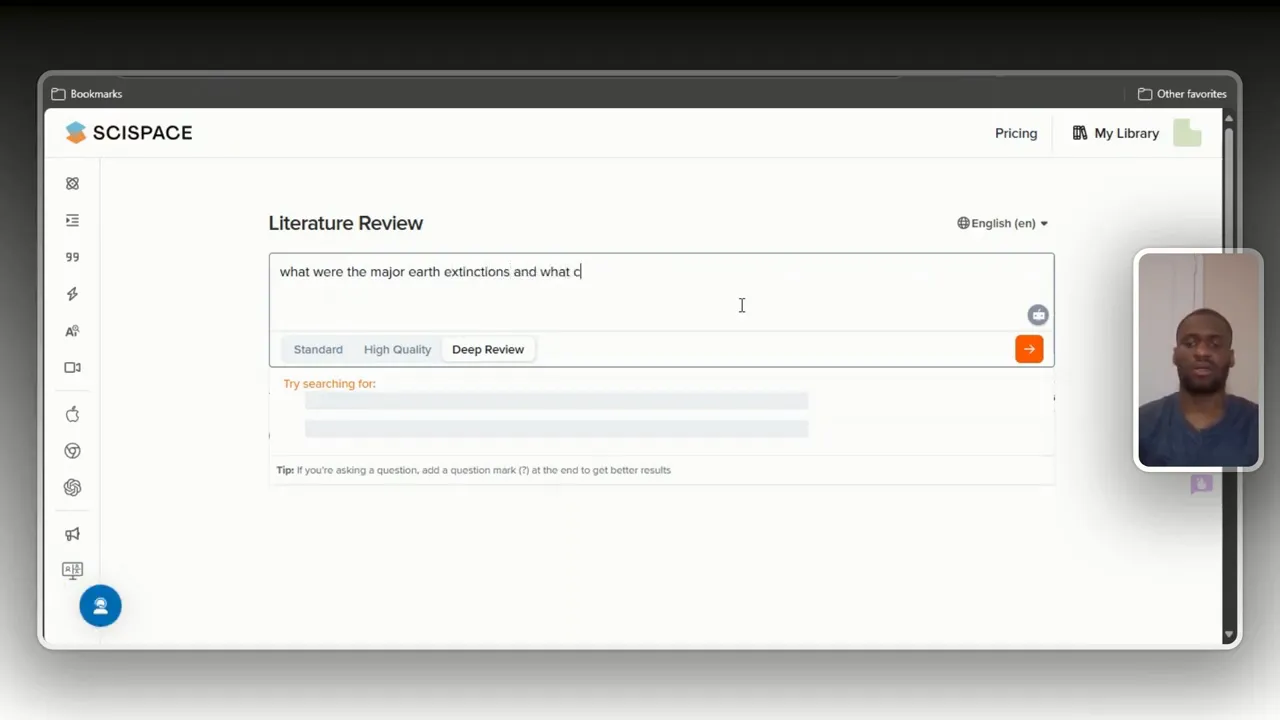
Task: Switch to High Quality mode
Action: 397,349
